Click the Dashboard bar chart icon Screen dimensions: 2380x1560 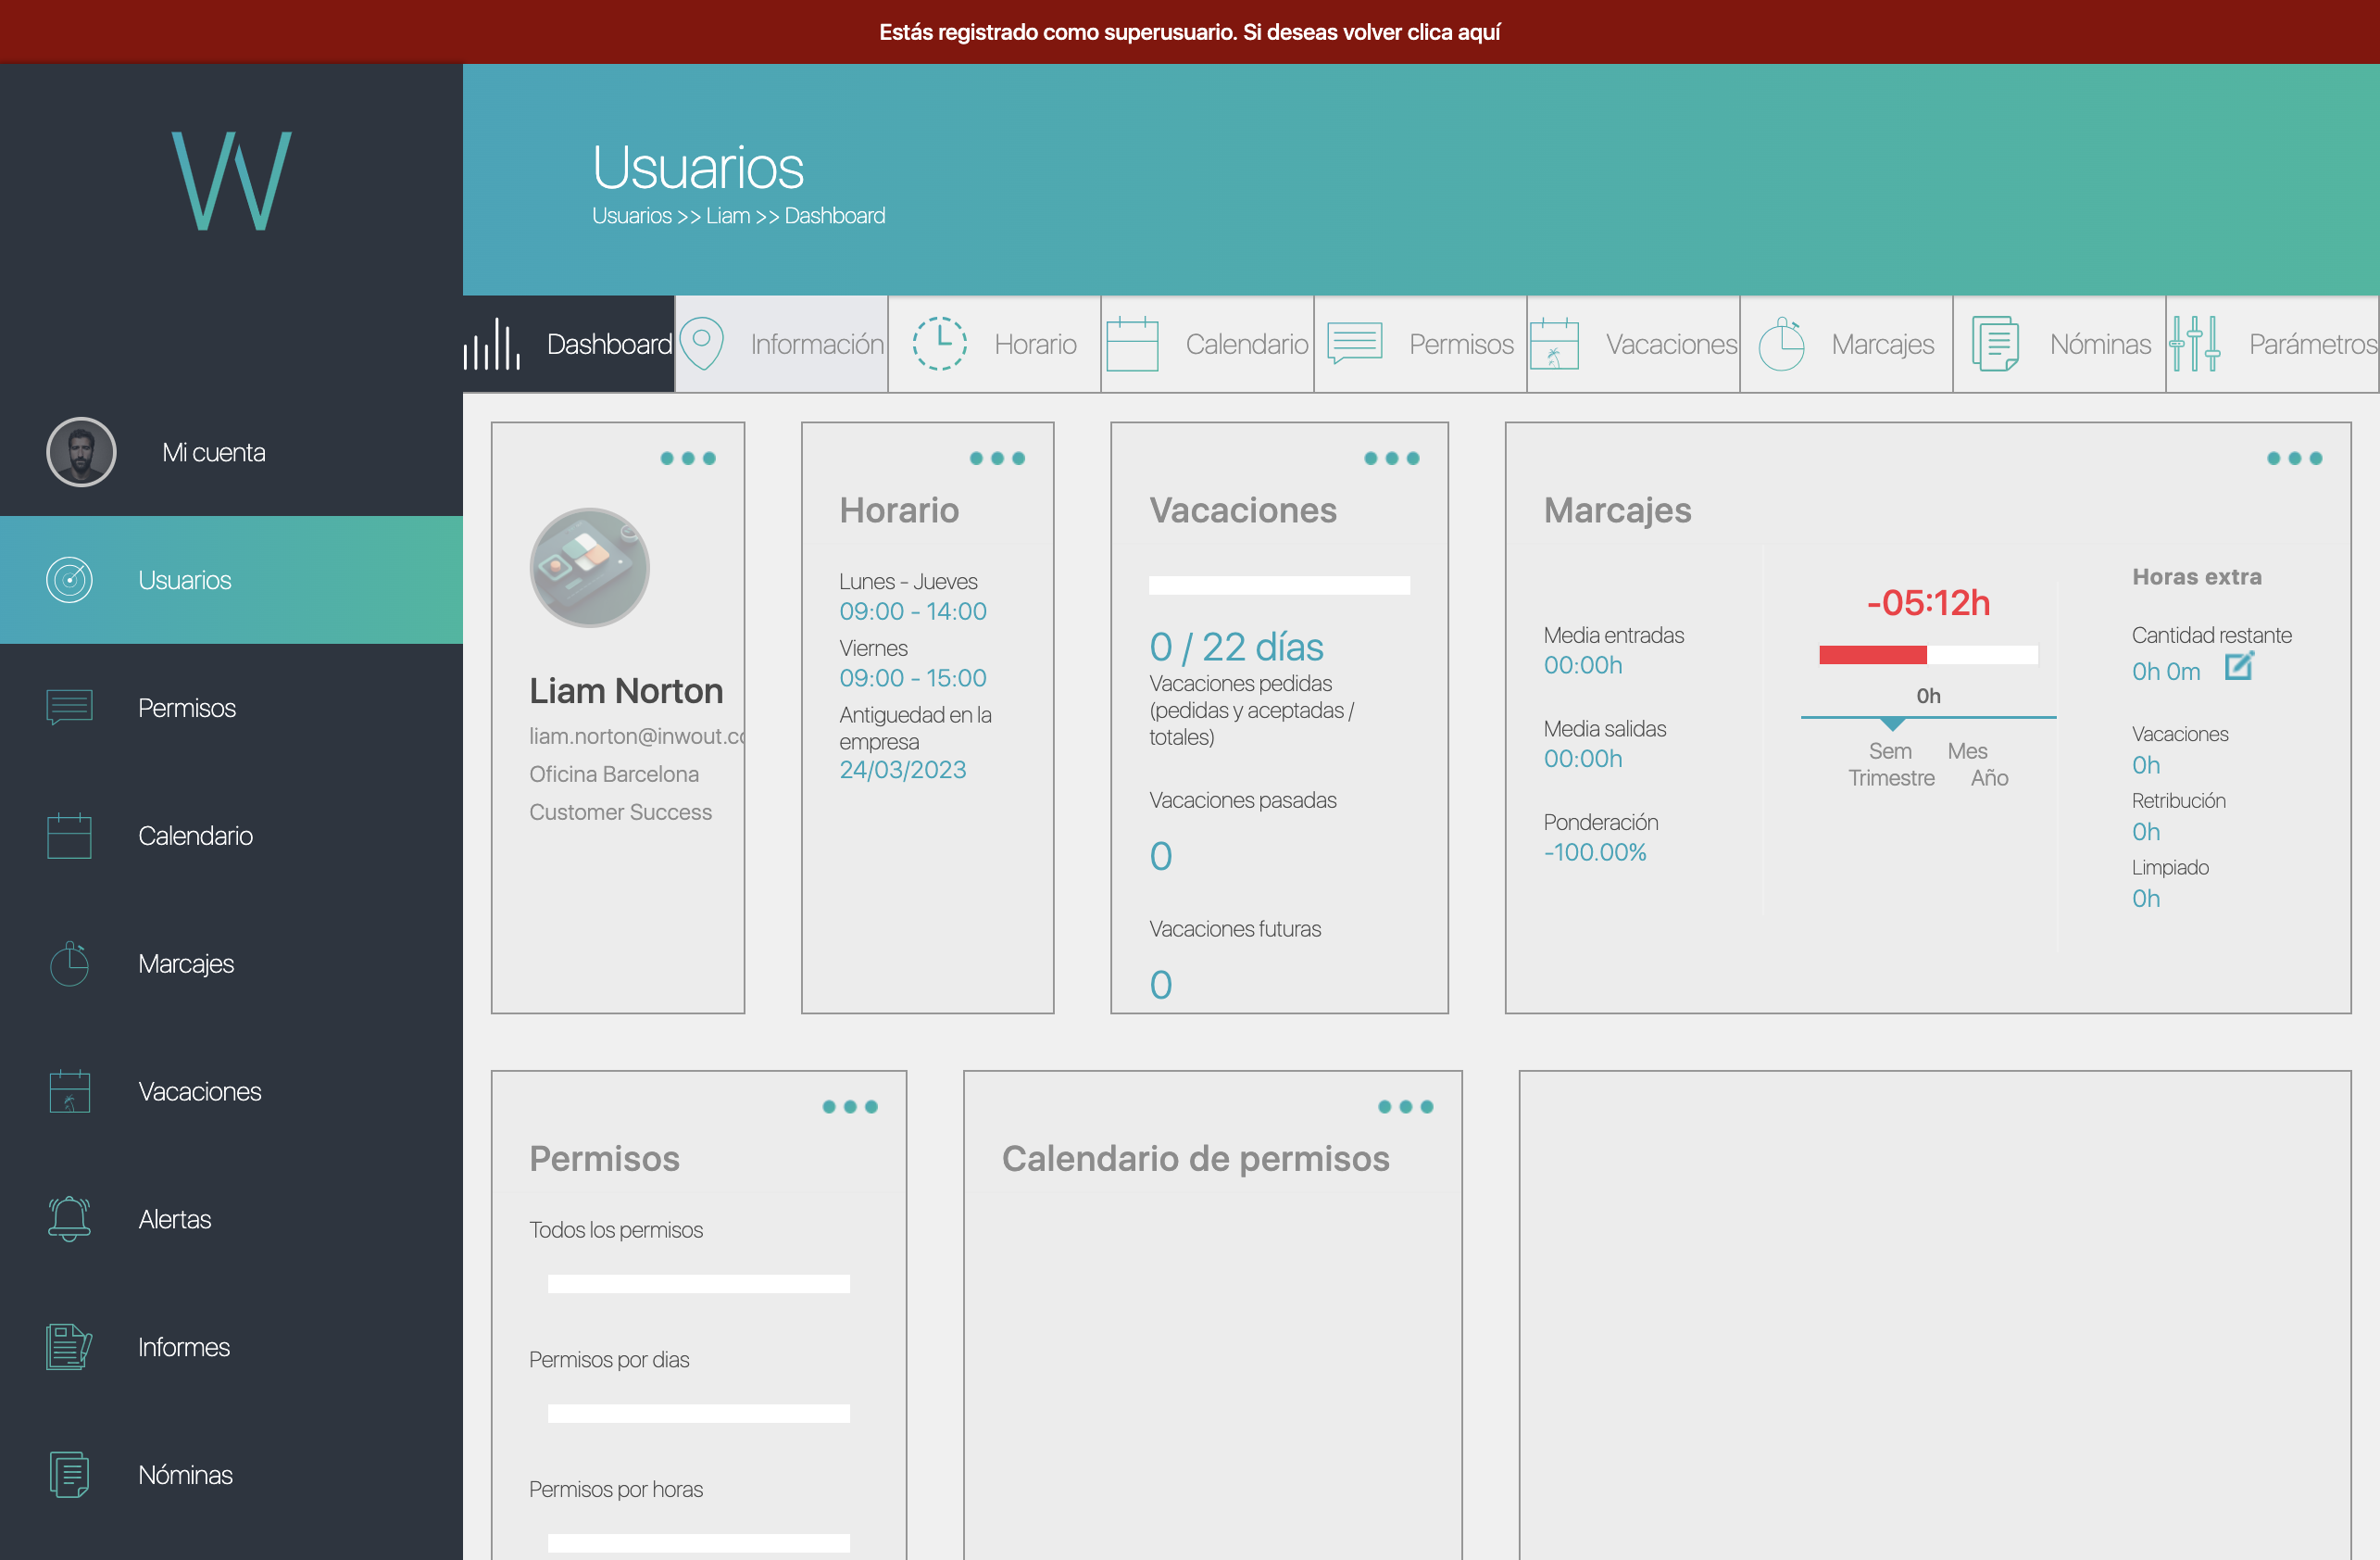click(492, 344)
